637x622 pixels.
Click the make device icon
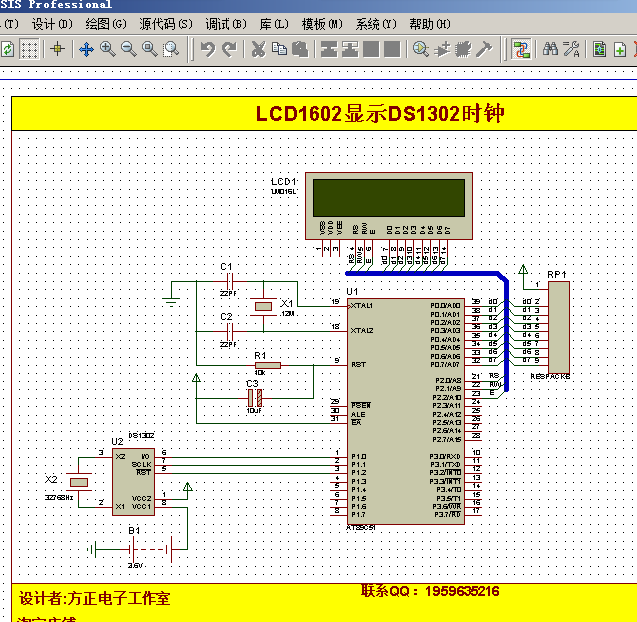pyautogui.click(x=442, y=50)
